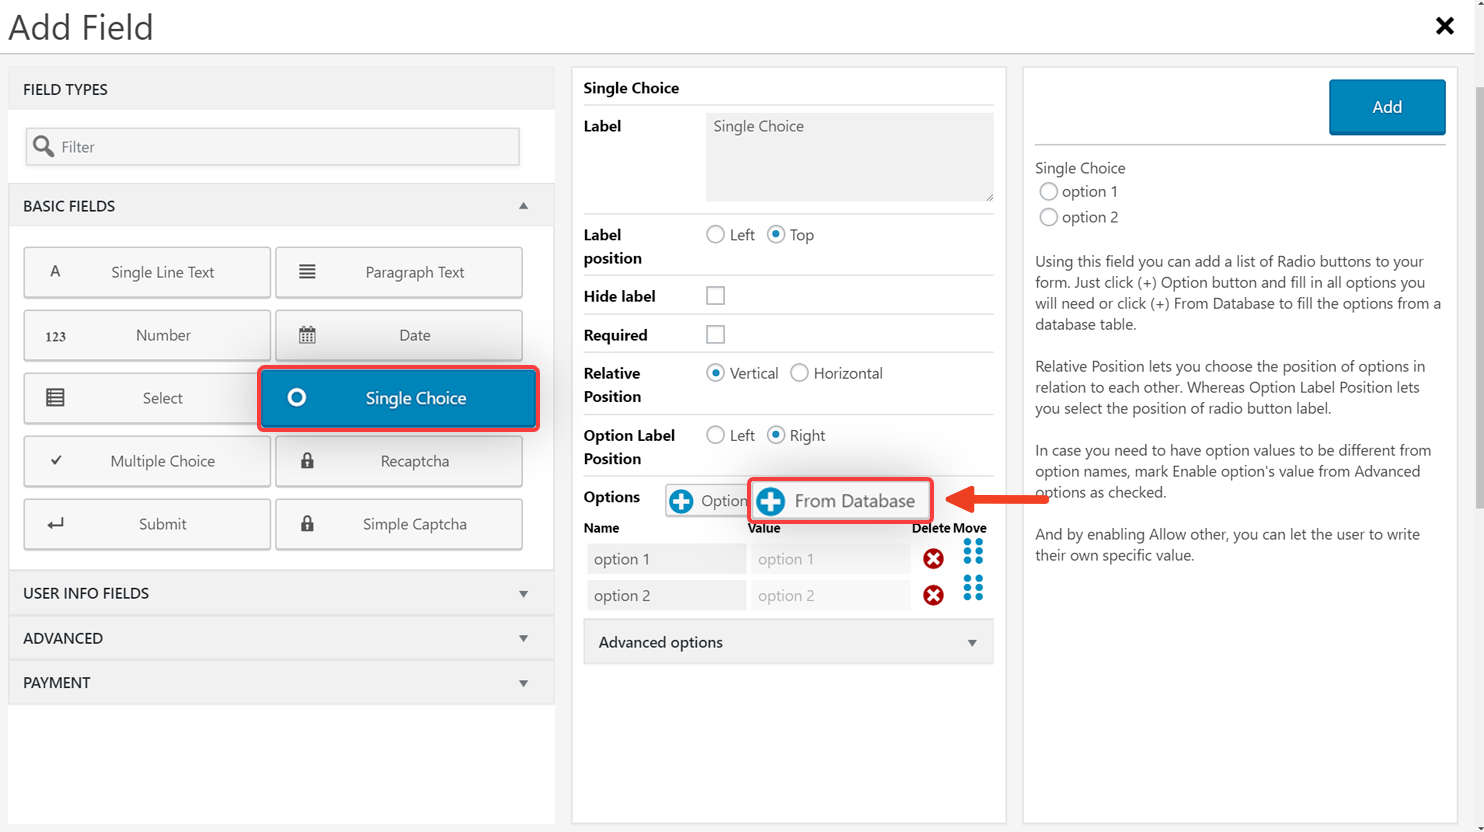The height and width of the screenshot is (832, 1484).
Task: Click the circle icon on Single Choice field
Action: coord(296,398)
